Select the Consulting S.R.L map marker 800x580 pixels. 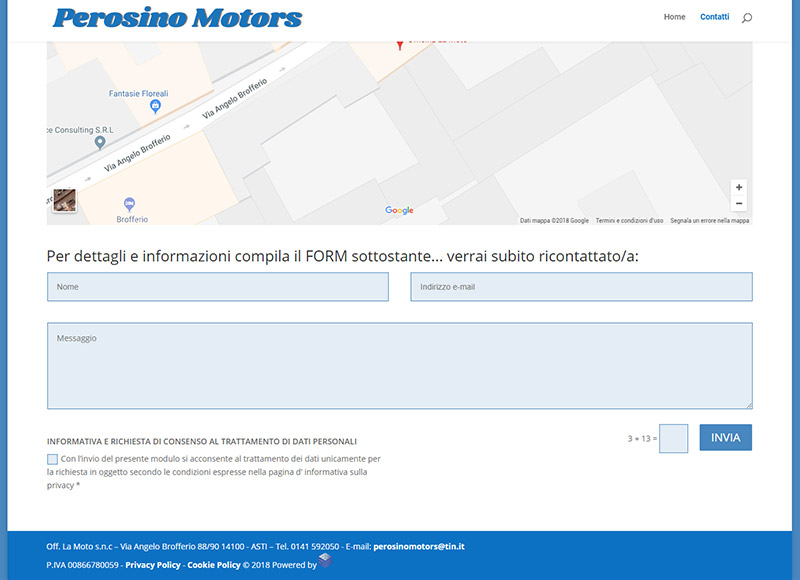click(100, 143)
